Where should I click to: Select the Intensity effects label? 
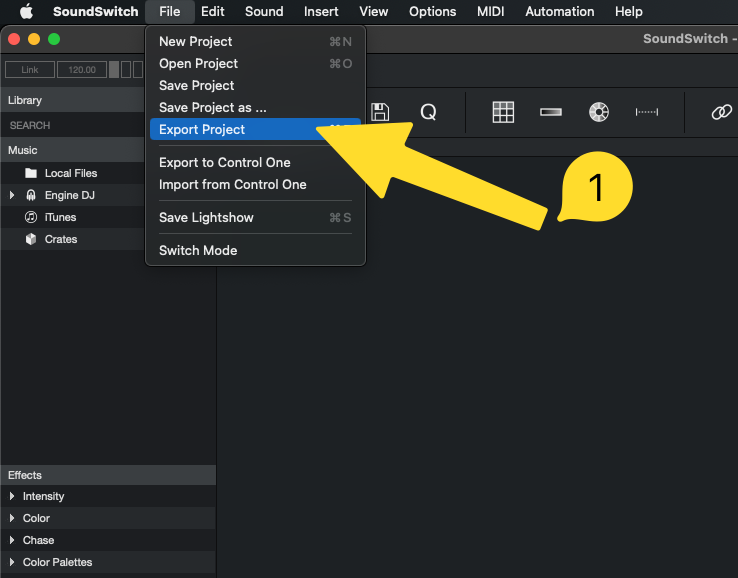[43, 496]
